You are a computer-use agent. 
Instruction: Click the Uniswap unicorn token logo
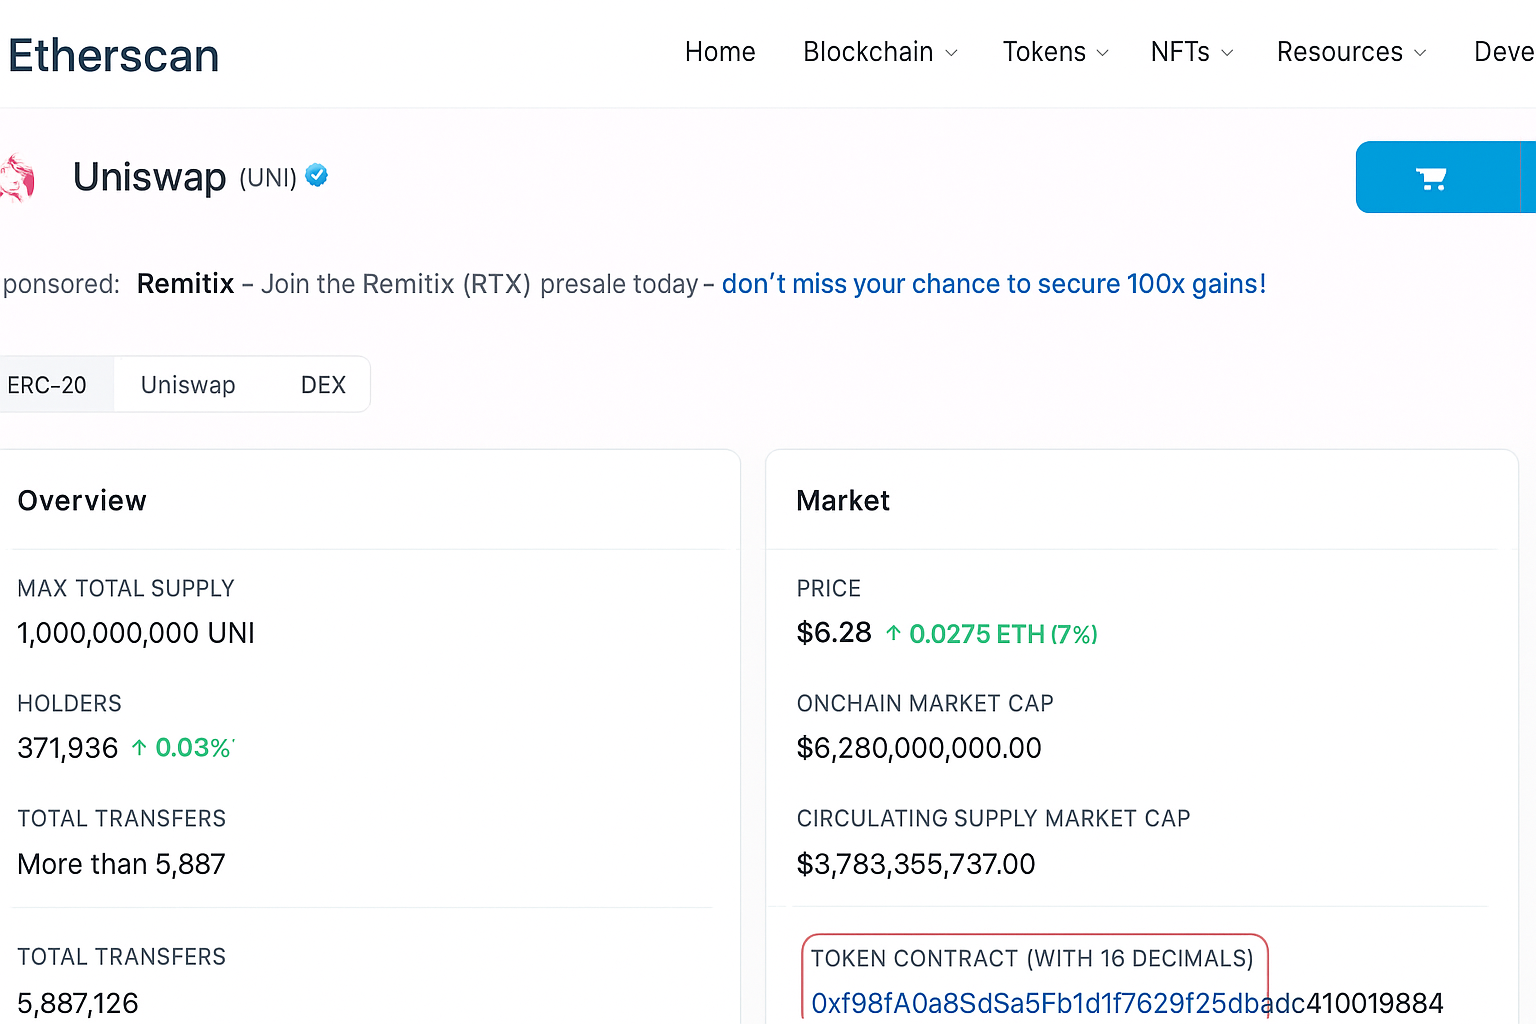pos(17,178)
